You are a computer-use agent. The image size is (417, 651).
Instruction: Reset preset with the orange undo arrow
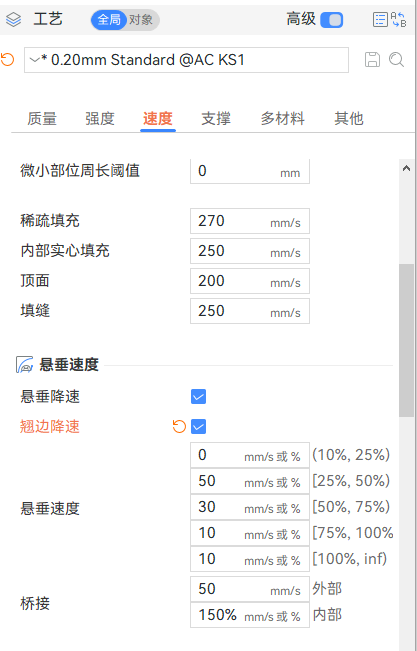7,60
